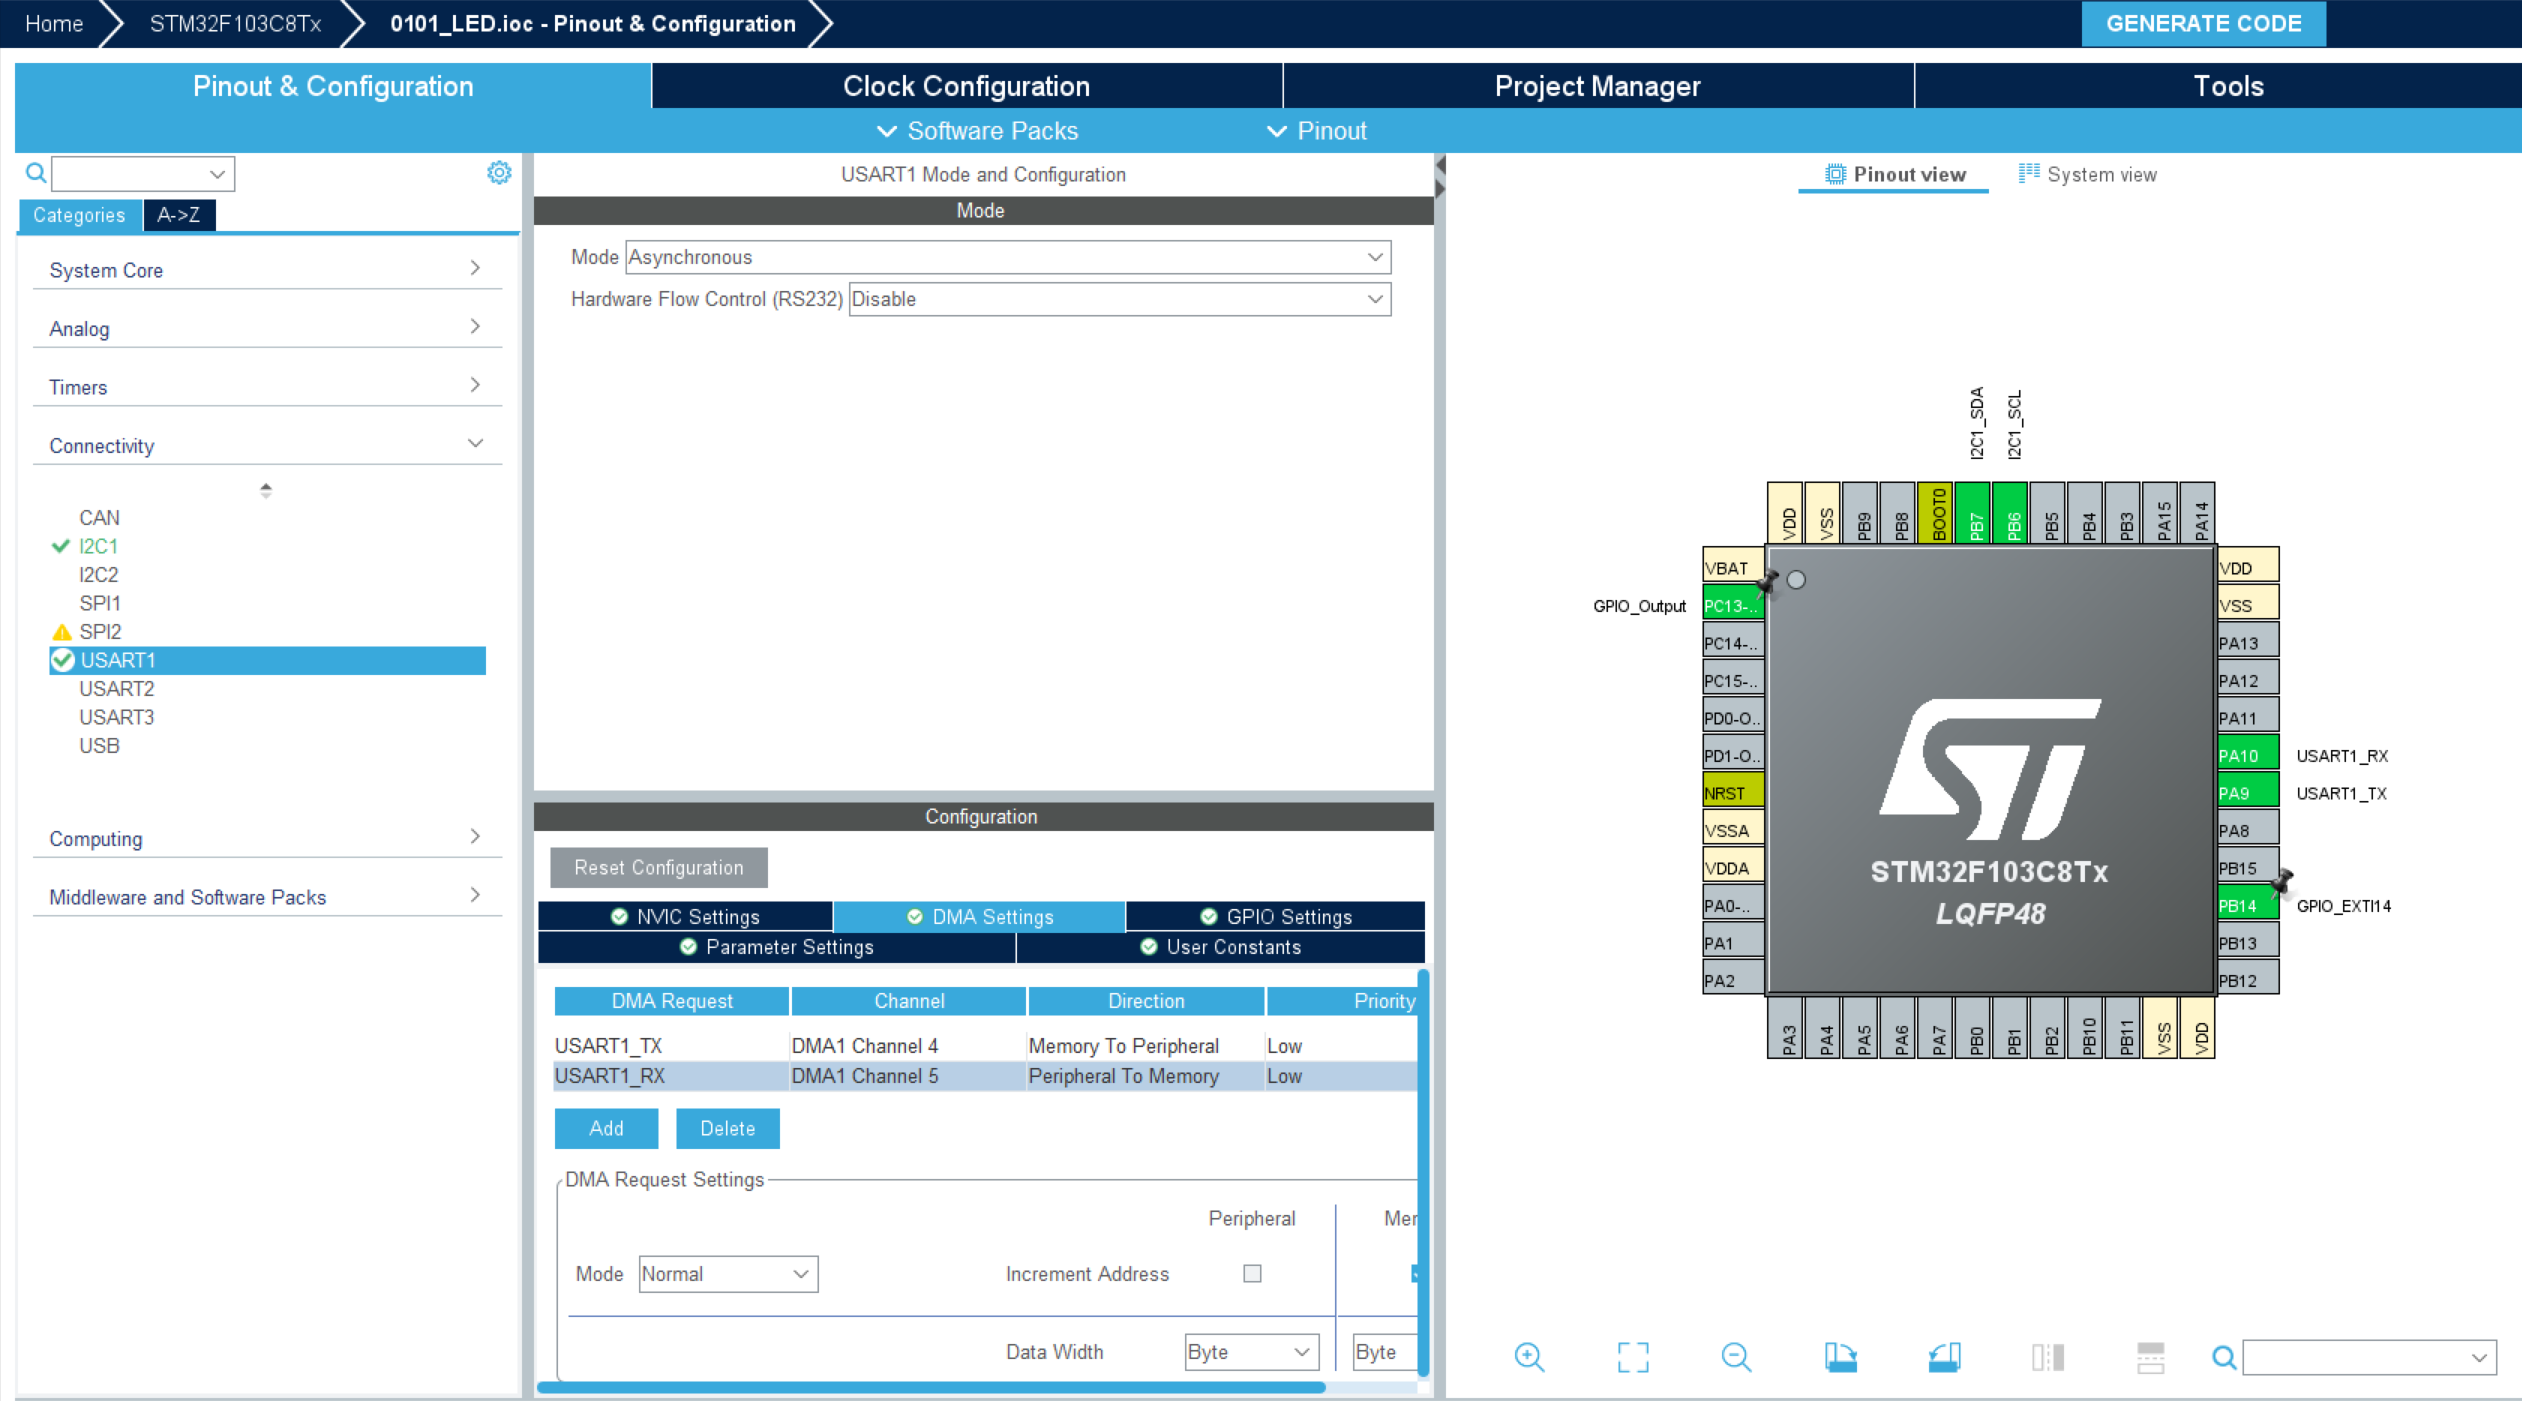Switch to System view
The width and height of the screenshot is (2522, 1401).
pos(2087,174)
